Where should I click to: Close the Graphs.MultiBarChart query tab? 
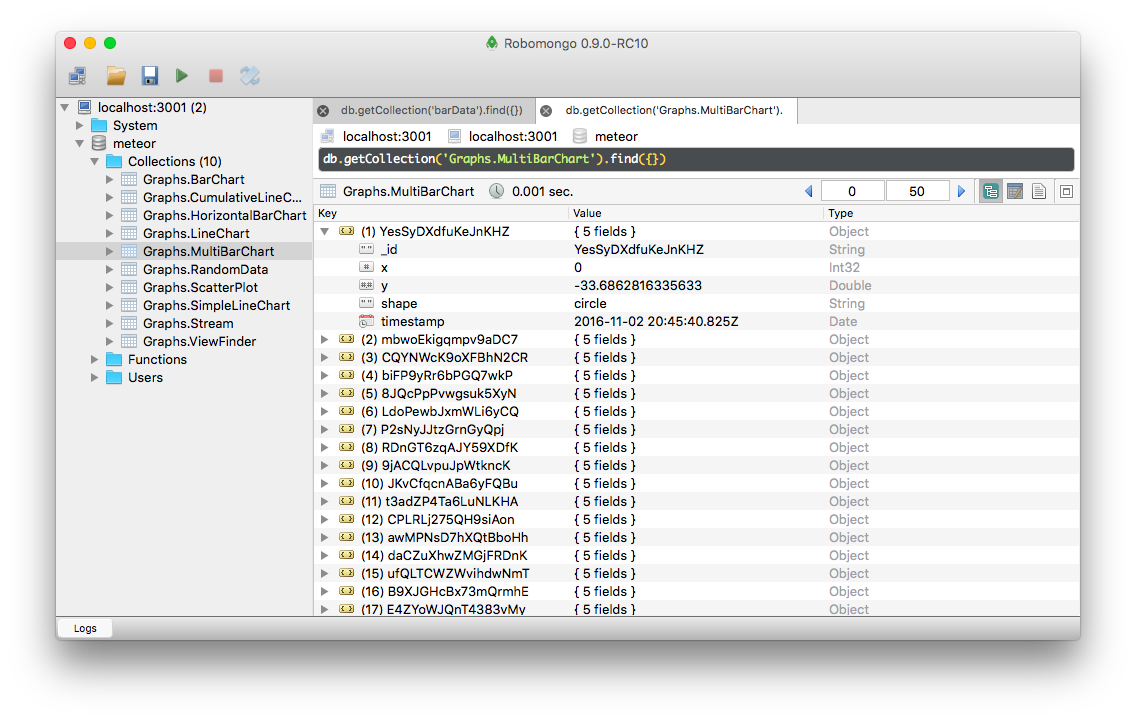coord(546,111)
